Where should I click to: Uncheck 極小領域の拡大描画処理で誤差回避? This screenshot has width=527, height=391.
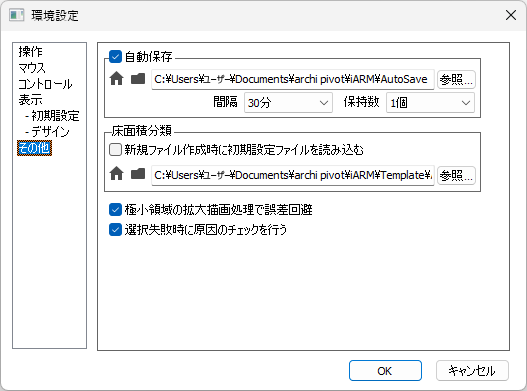click(x=115, y=210)
